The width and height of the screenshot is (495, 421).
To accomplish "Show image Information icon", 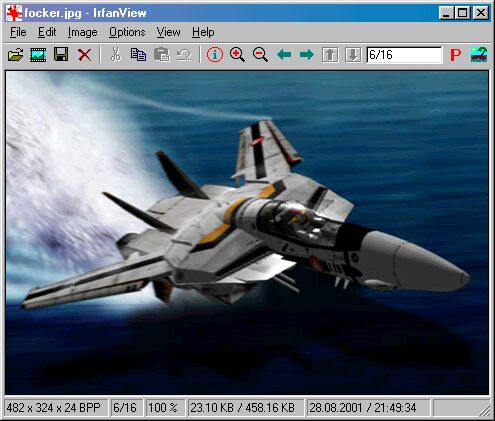I will click(215, 55).
